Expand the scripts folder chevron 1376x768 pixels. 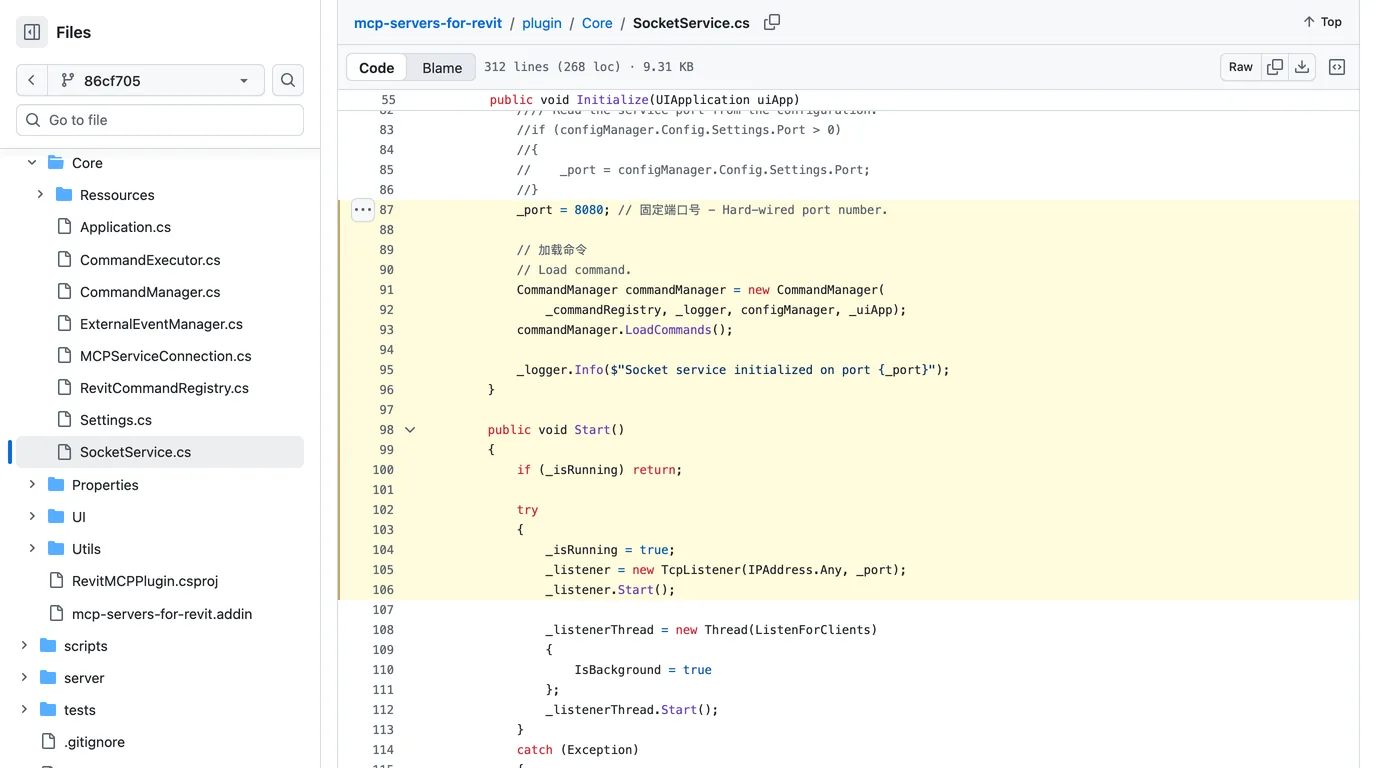click(24, 645)
